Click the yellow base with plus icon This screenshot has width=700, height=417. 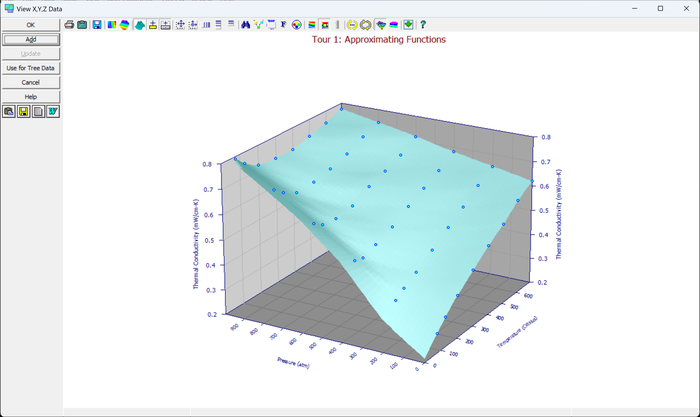153,25
